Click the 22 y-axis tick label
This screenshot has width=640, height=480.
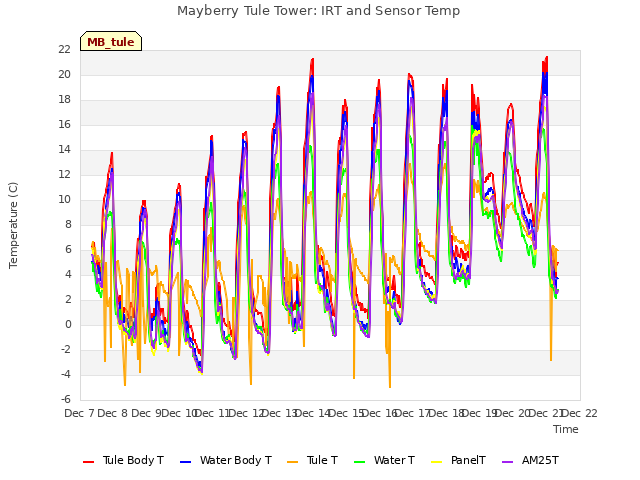click(64, 49)
